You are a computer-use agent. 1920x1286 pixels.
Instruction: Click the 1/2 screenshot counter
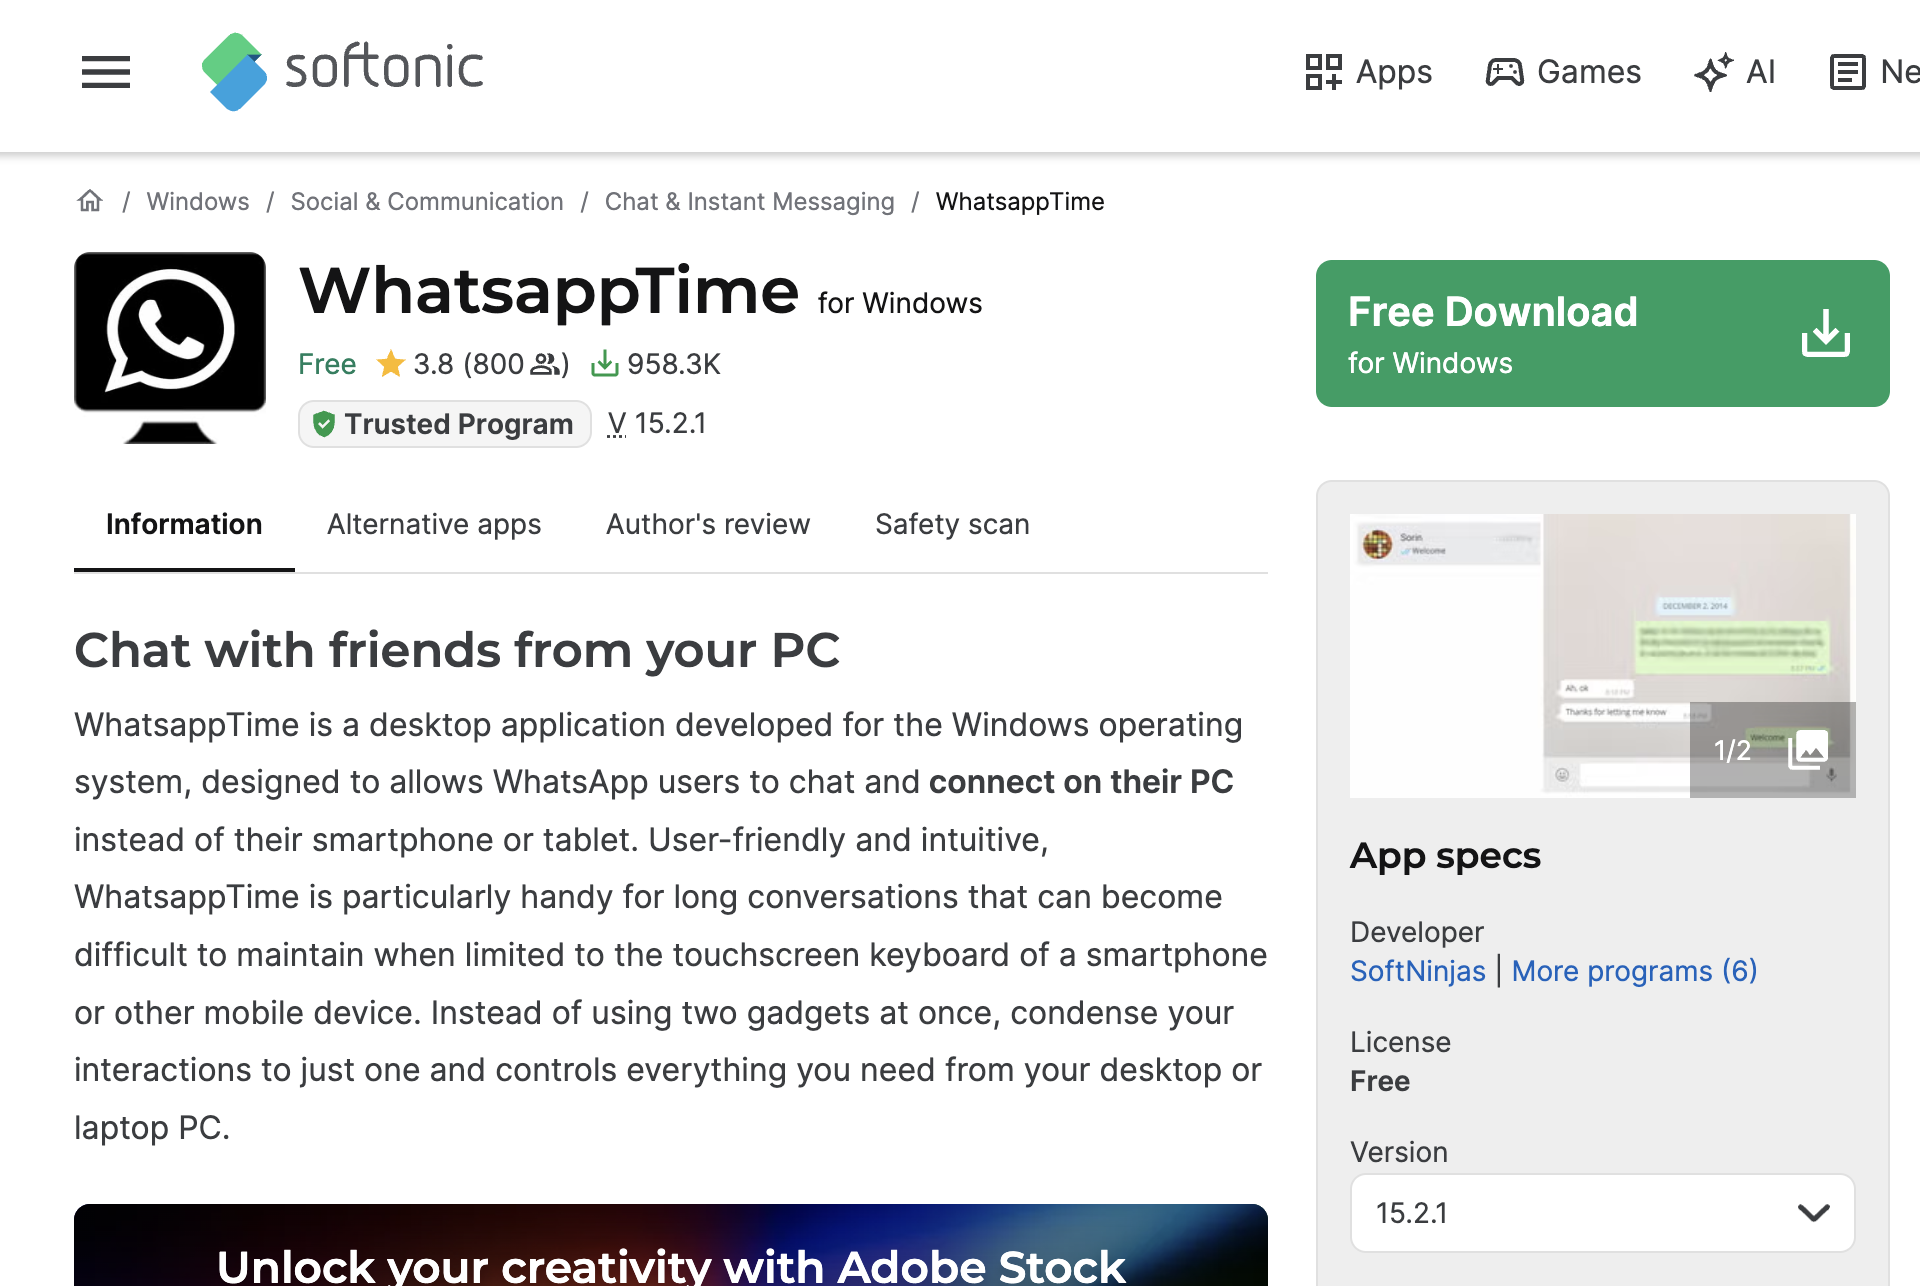pos(1732,750)
